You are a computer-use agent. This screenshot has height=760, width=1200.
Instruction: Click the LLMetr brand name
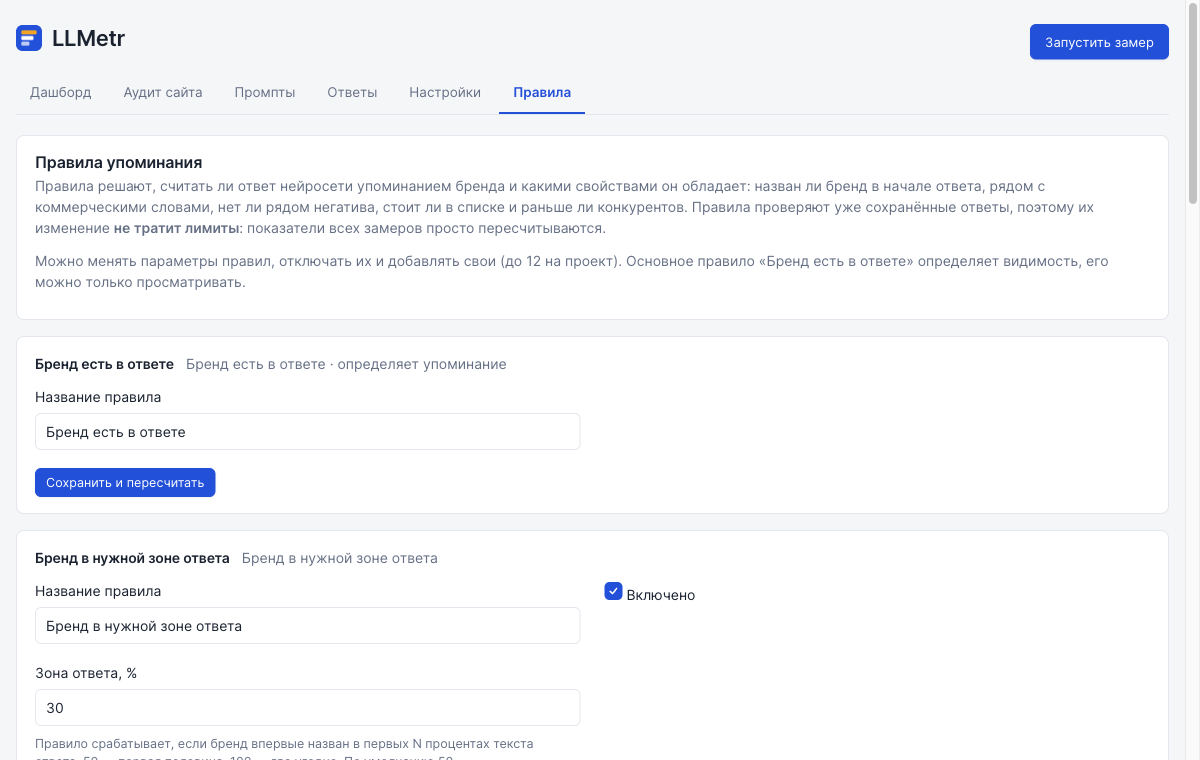click(x=88, y=39)
